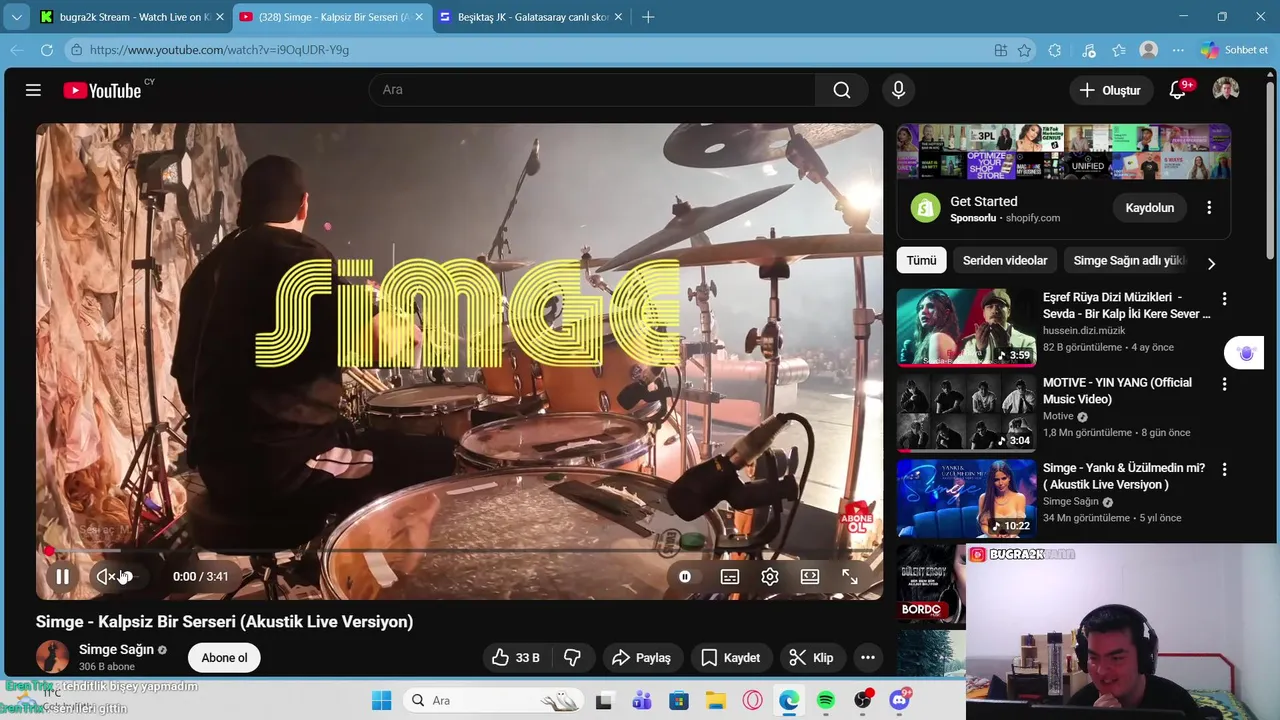Seek on the video progress bar

(460, 551)
